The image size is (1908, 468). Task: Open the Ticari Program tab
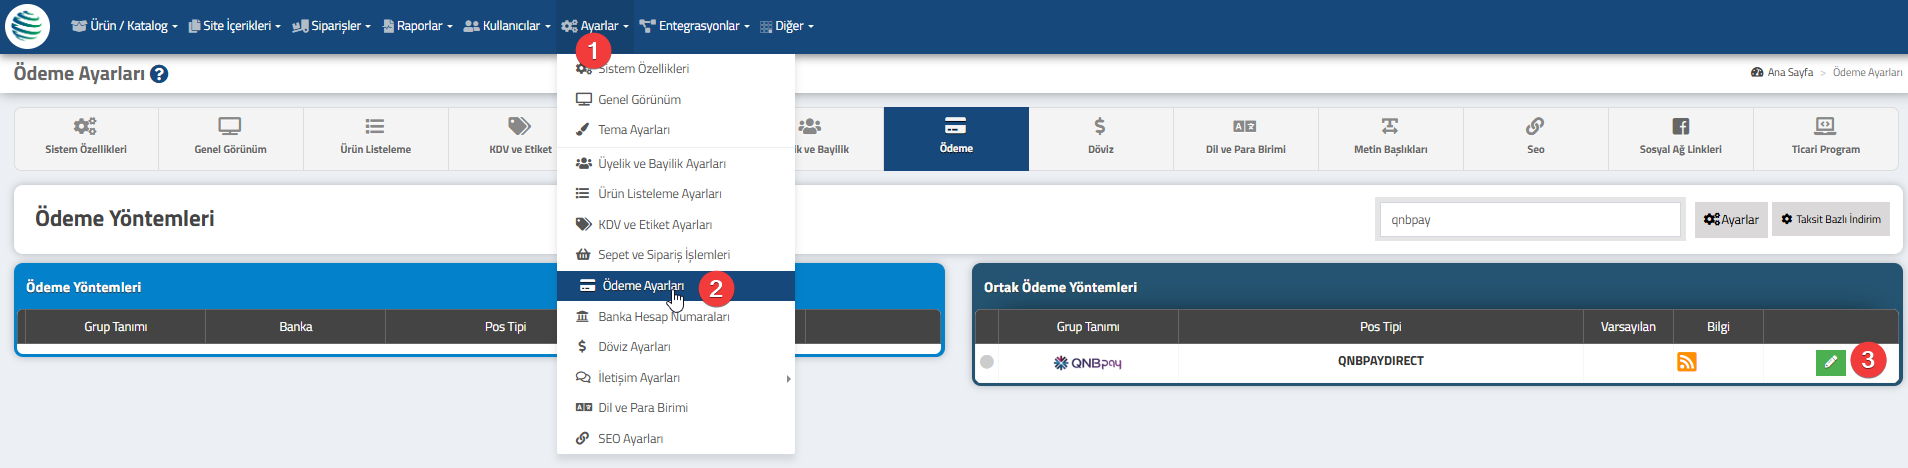point(1825,138)
